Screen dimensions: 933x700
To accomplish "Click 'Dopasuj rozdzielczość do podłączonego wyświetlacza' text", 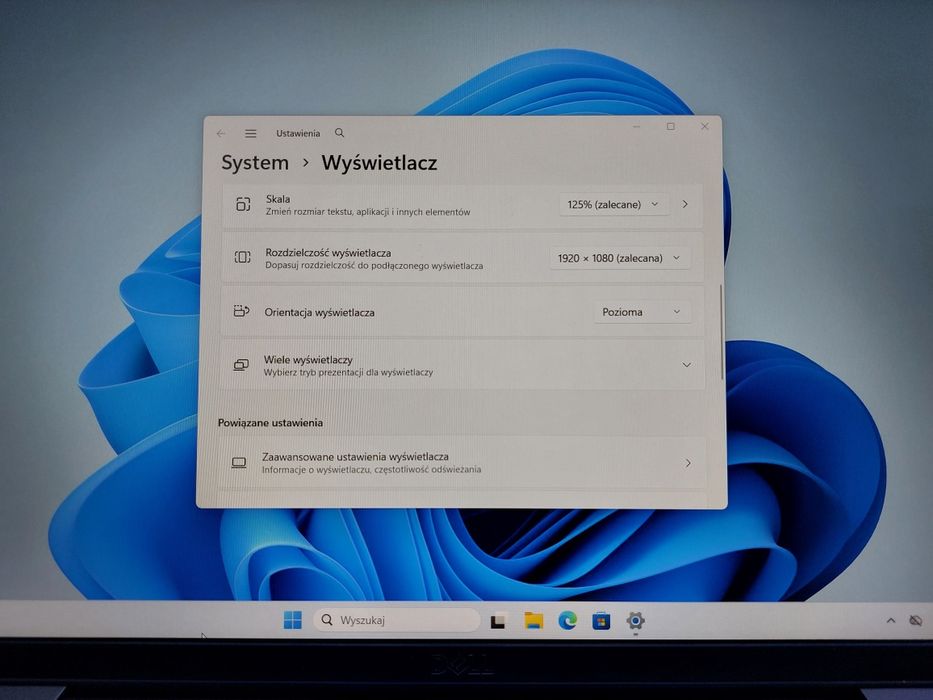I will [x=374, y=265].
